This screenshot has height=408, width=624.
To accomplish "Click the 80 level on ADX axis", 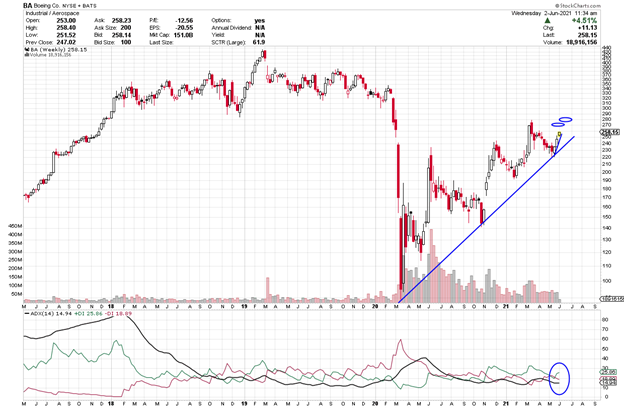I will [x=605, y=320].
